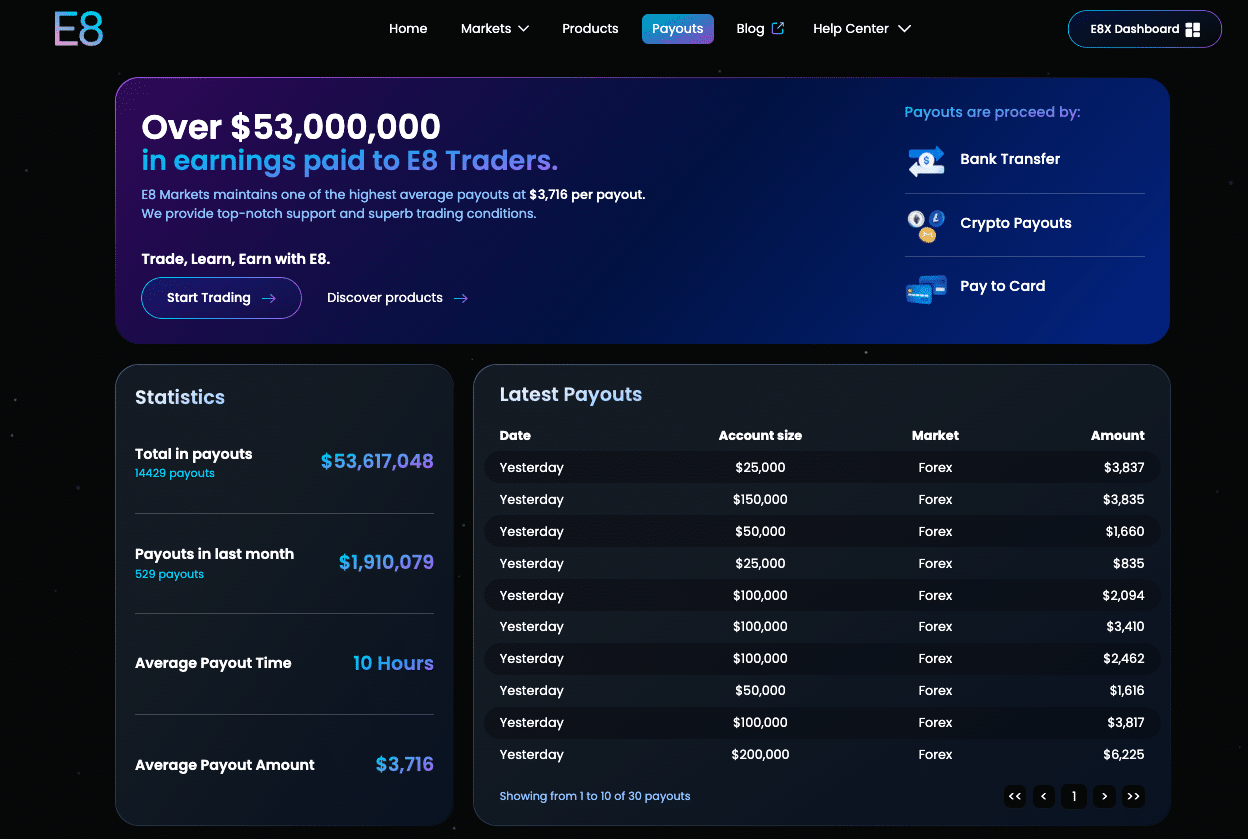Click the arrow beside Discover products
Image resolution: width=1248 pixels, height=839 pixels.
[x=460, y=298]
